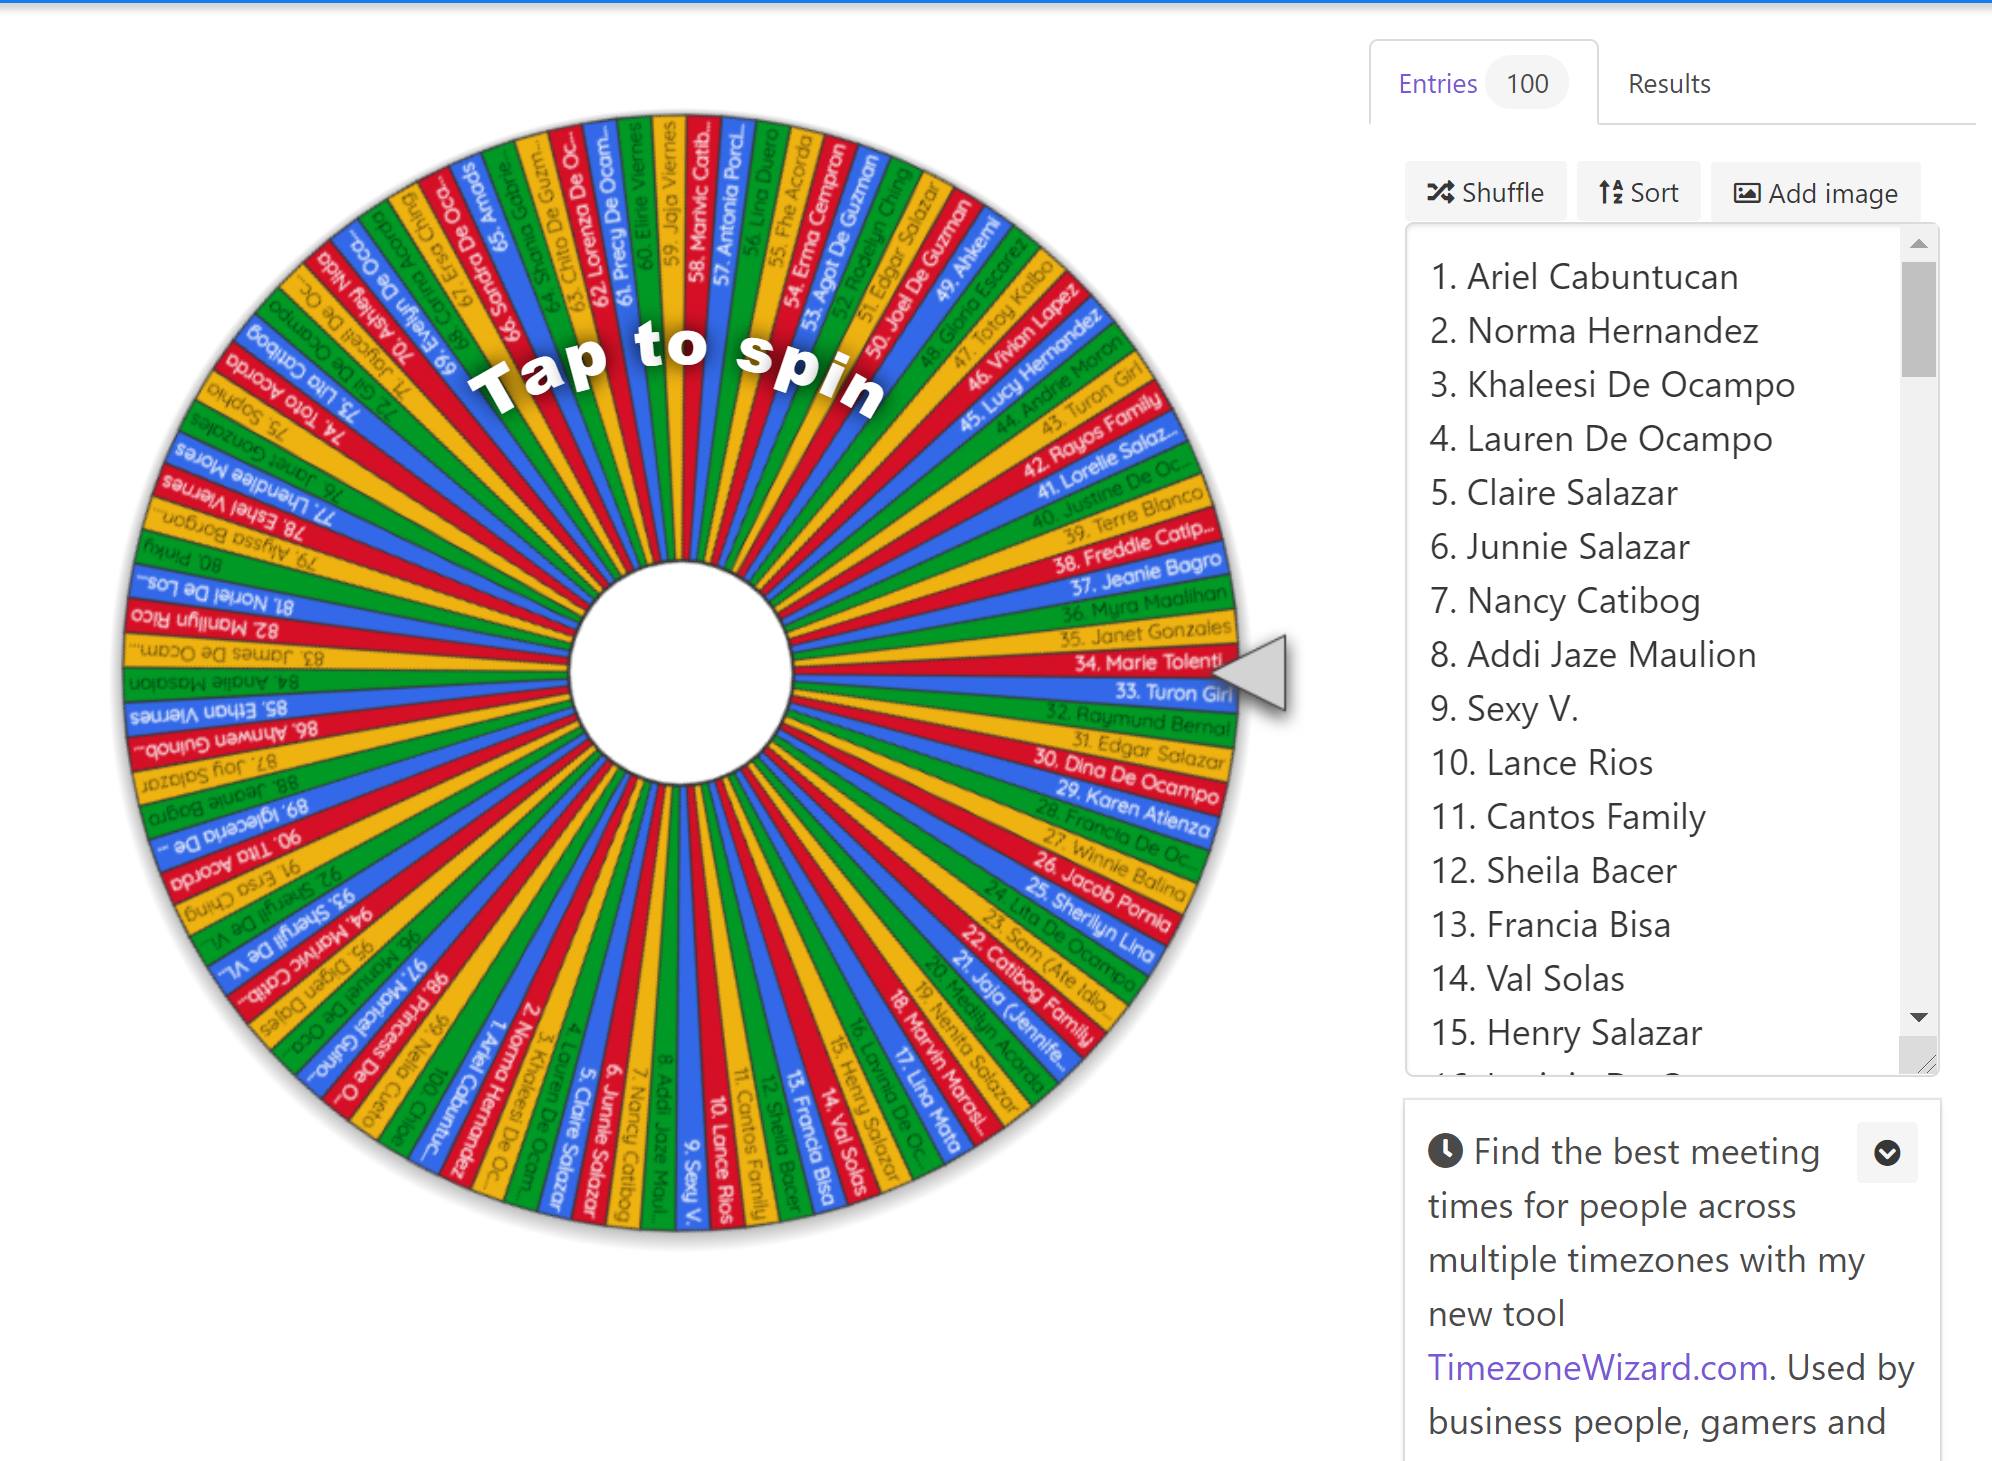Click entry '12. Sheila Bacer' in the list

click(1554, 871)
